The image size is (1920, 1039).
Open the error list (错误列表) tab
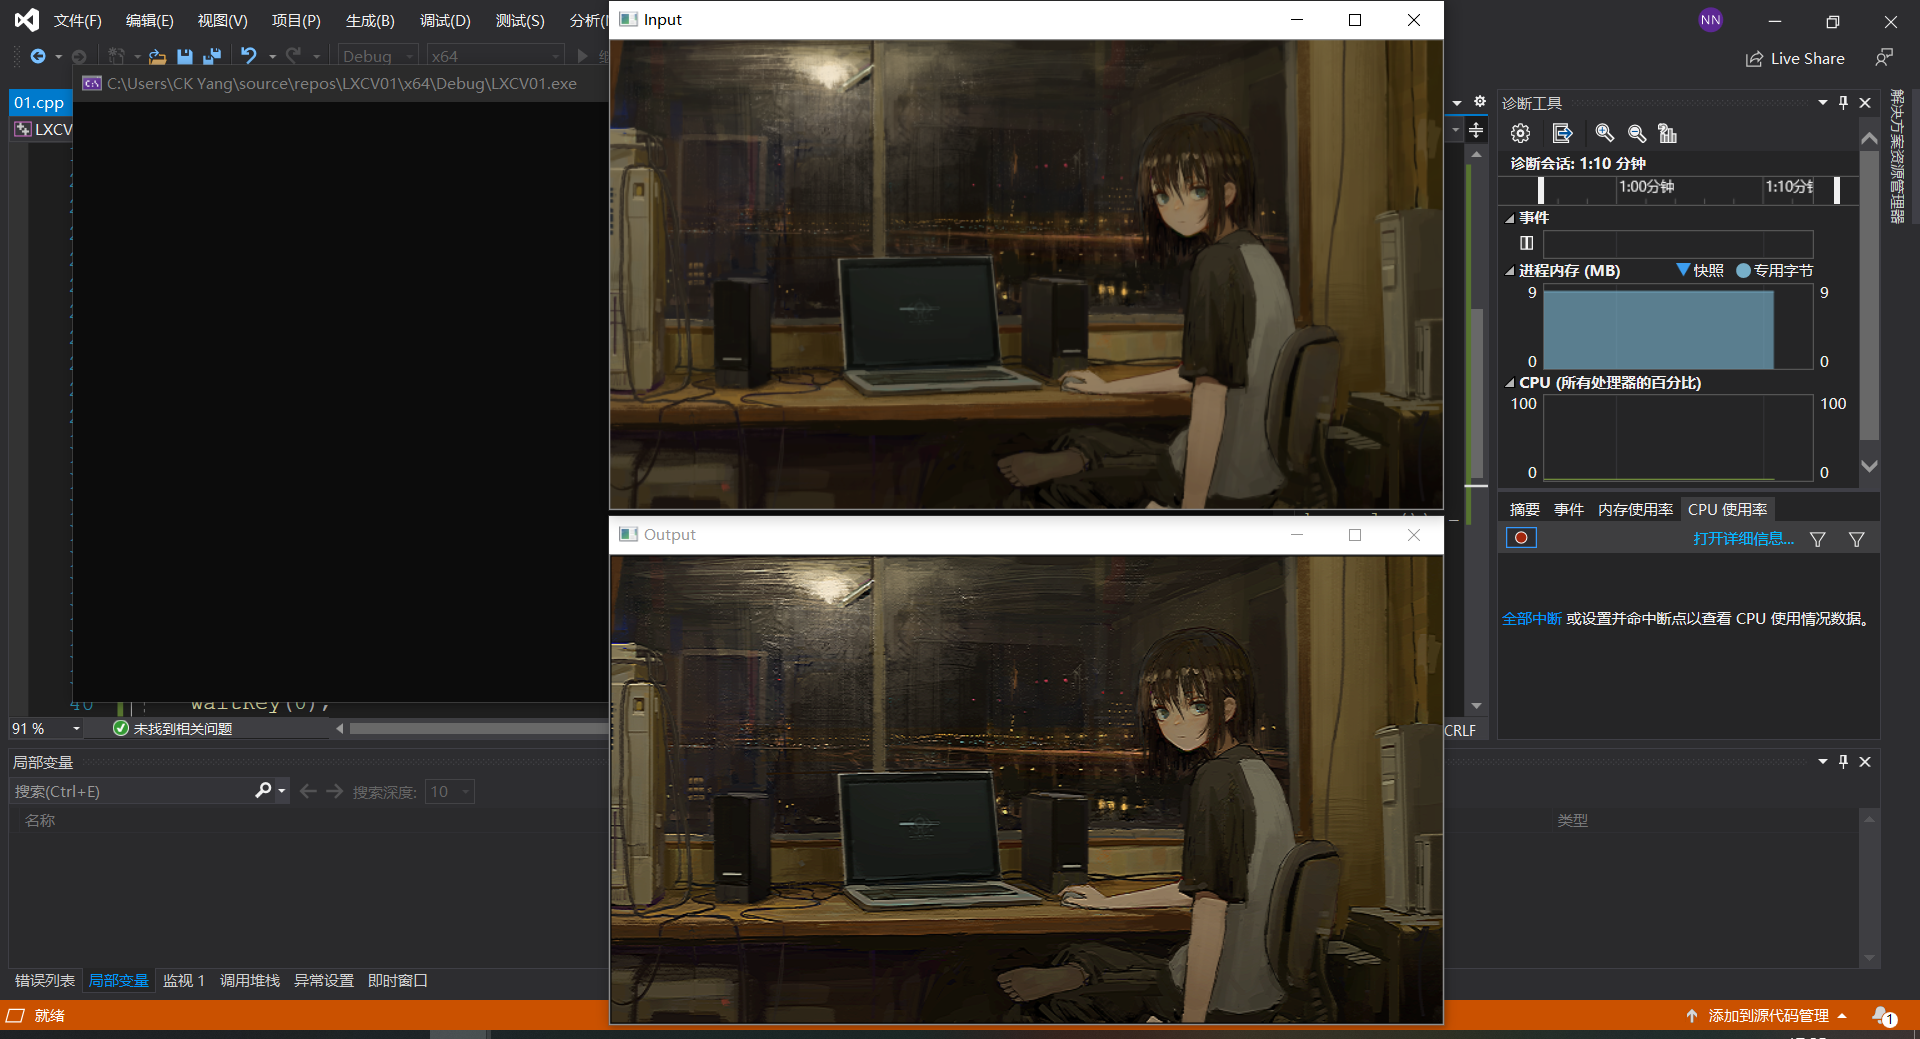coord(45,980)
